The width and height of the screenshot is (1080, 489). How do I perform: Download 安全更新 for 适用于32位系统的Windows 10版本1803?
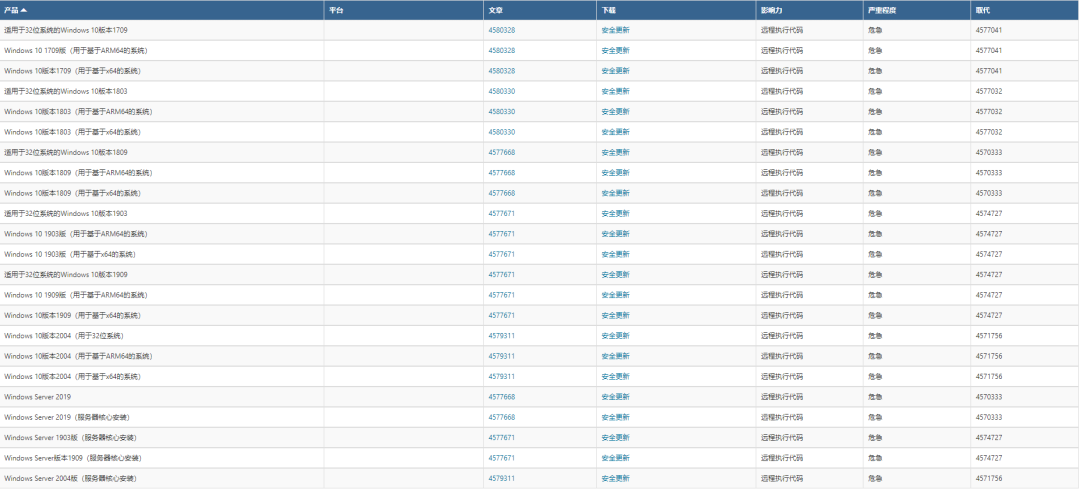click(615, 91)
